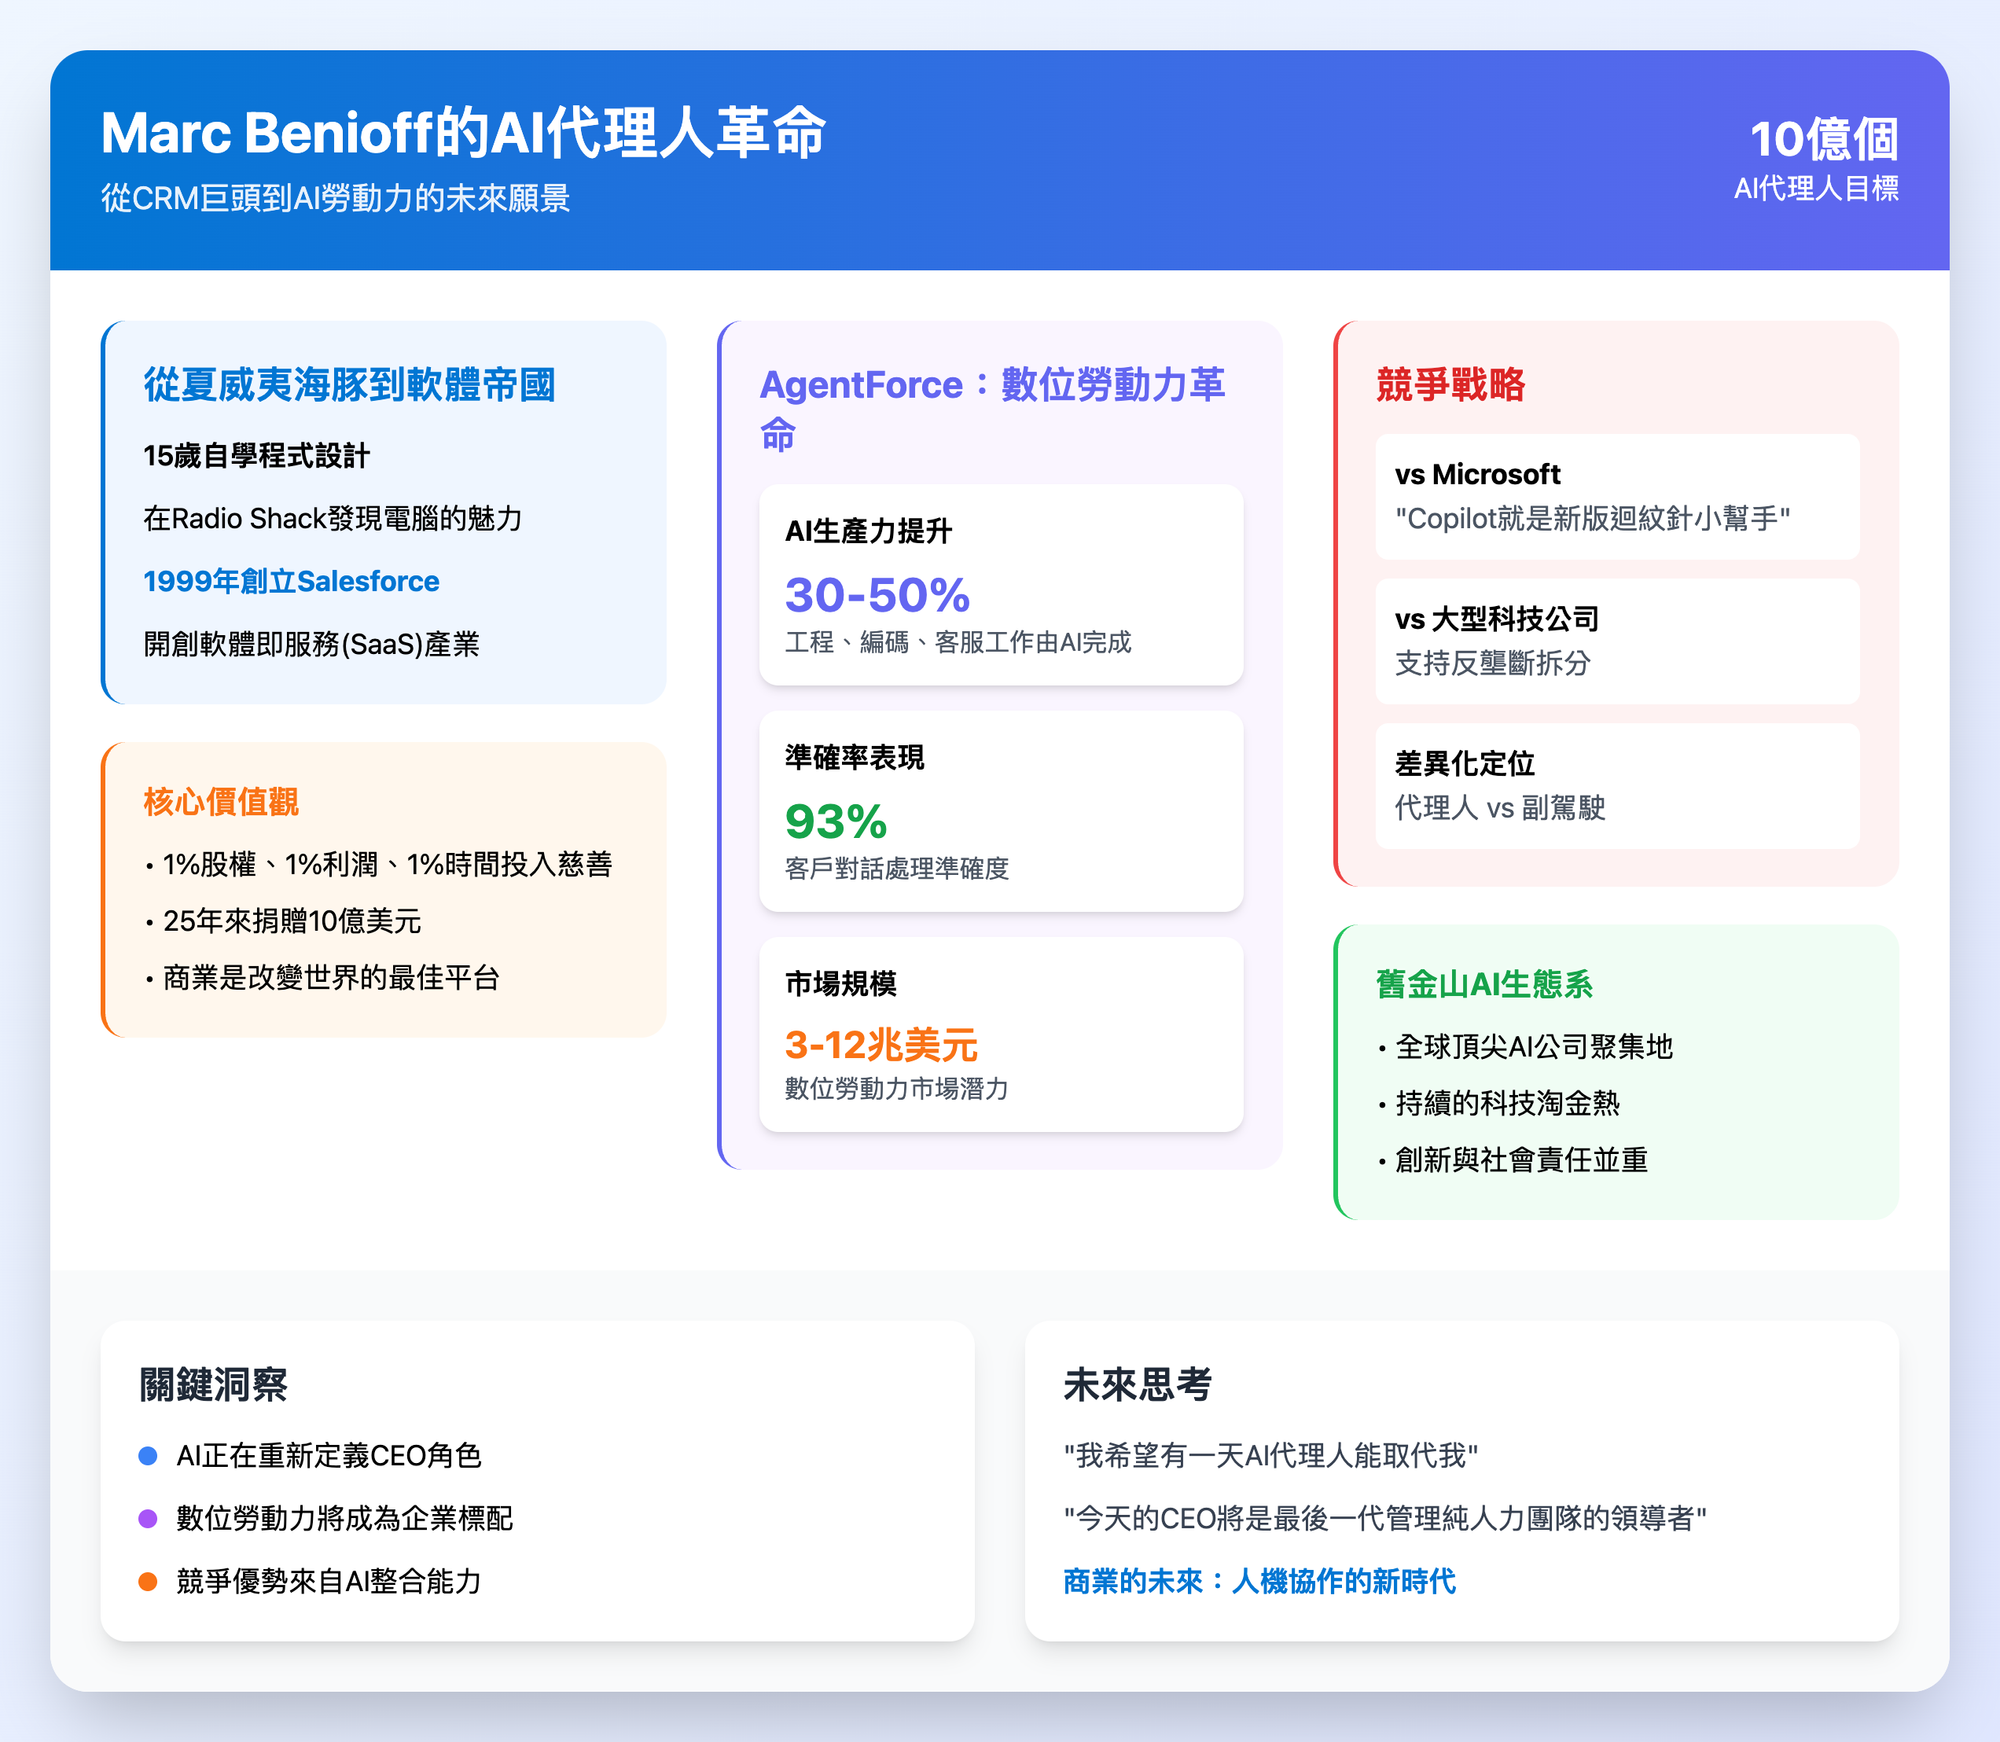The image size is (2000, 1742).
Task: Click the "關鍵洞察" heading
Action: point(213,1385)
